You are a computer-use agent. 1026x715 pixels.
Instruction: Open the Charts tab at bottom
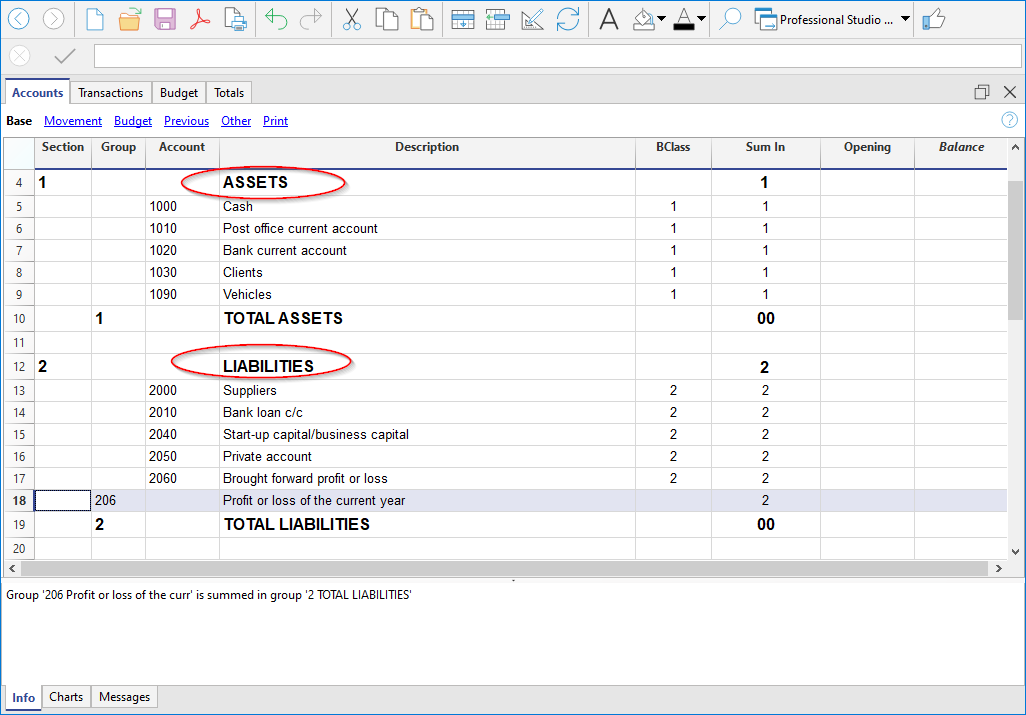coord(66,697)
